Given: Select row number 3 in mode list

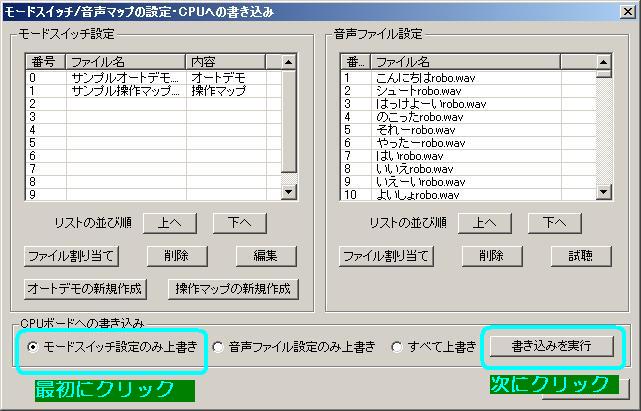Looking at the screenshot, I should click(x=154, y=117).
